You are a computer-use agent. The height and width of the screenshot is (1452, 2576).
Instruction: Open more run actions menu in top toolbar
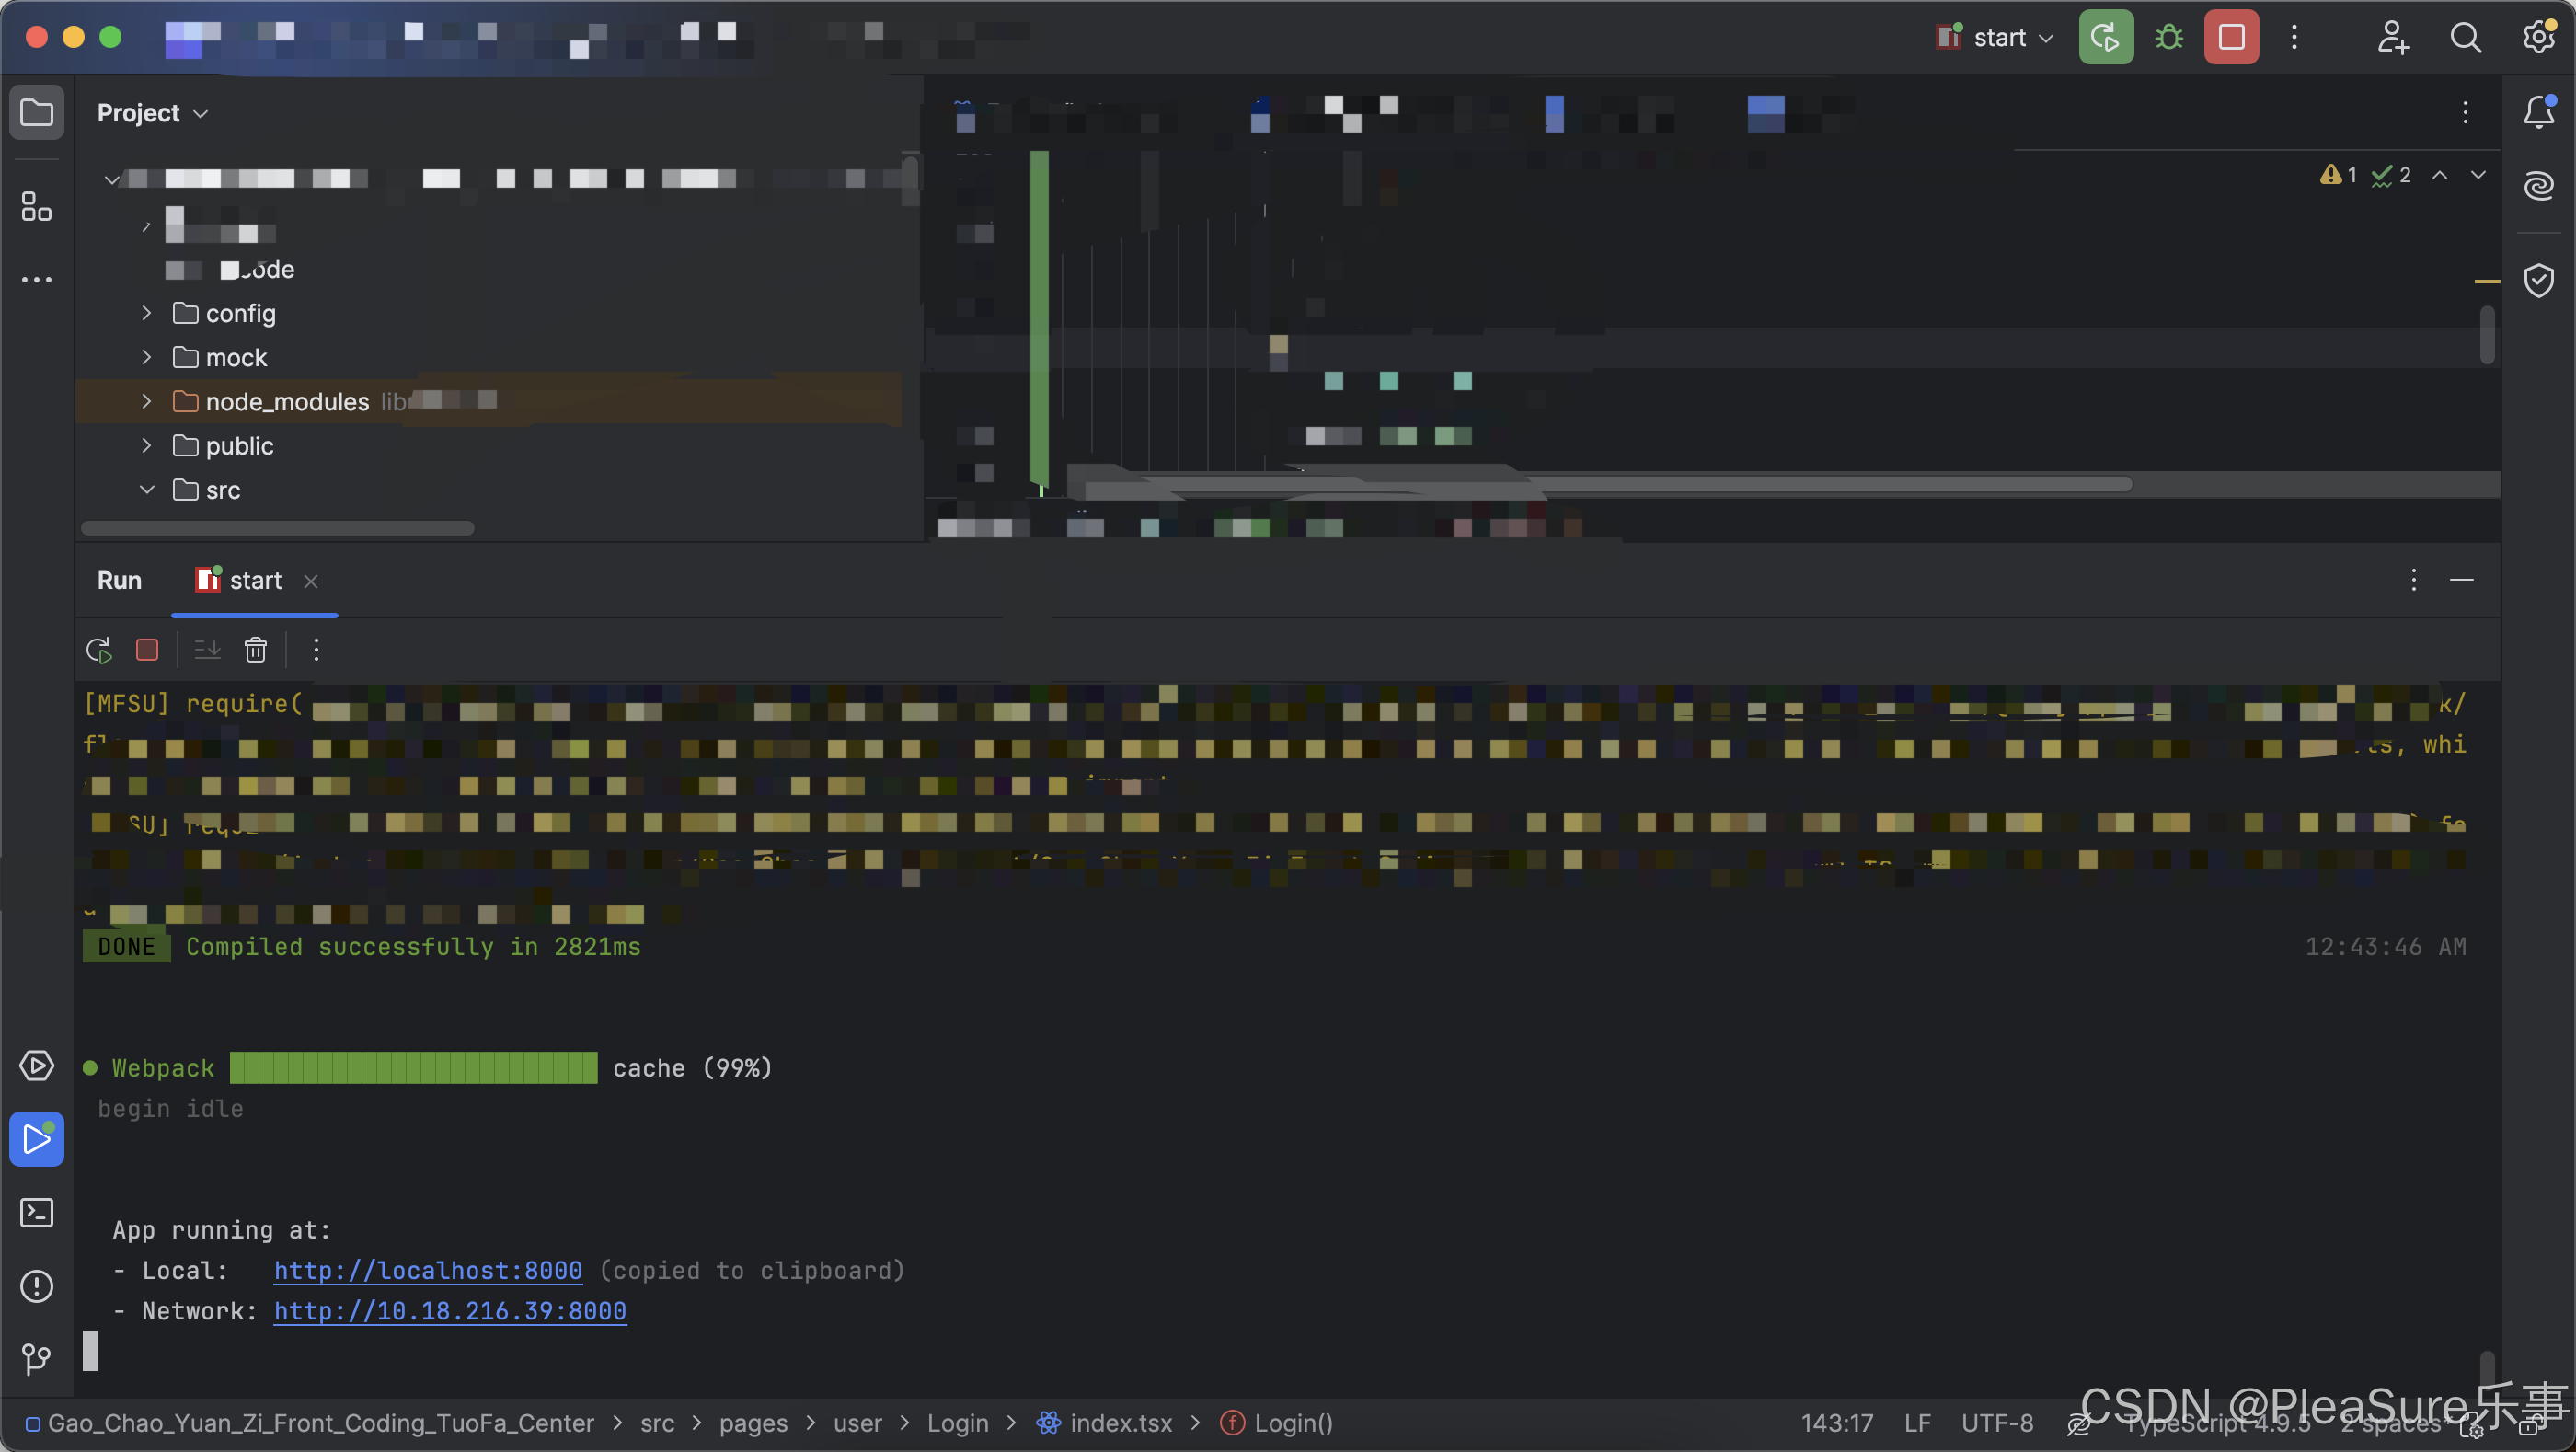pyautogui.click(x=2295, y=38)
